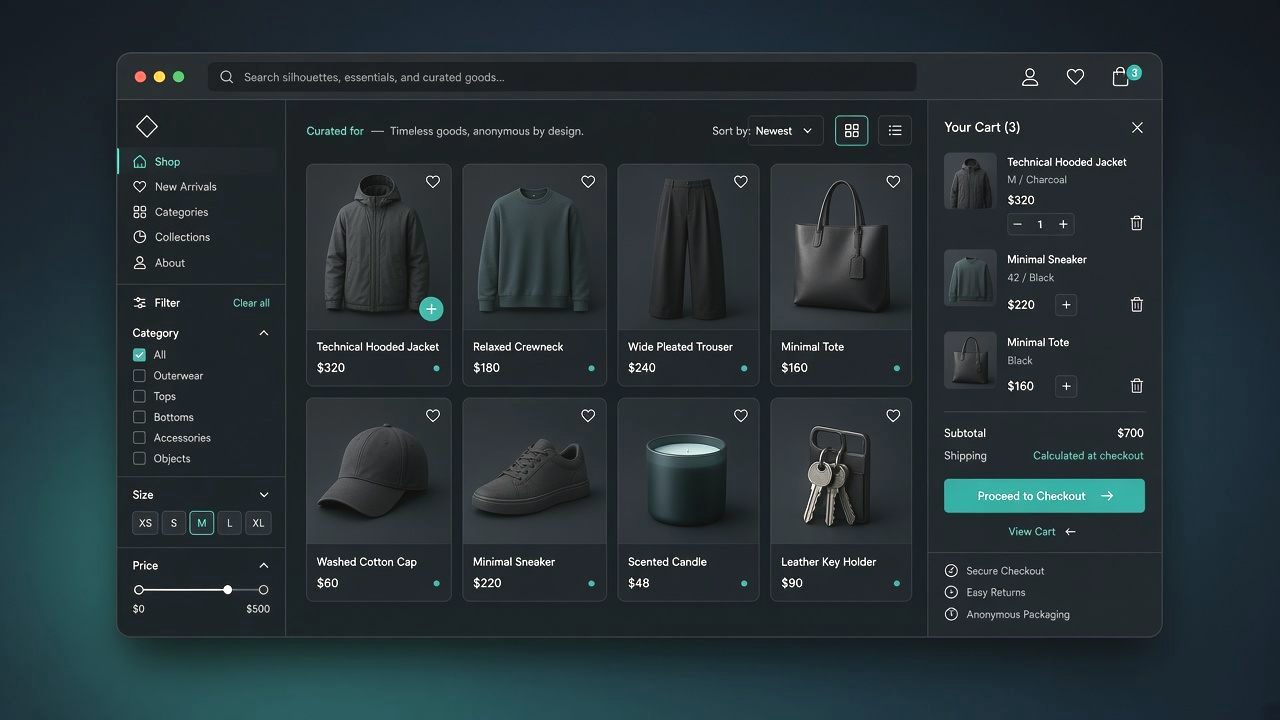
Task: Increase Minimal Tote quantity in cart
Action: point(1066,386)
